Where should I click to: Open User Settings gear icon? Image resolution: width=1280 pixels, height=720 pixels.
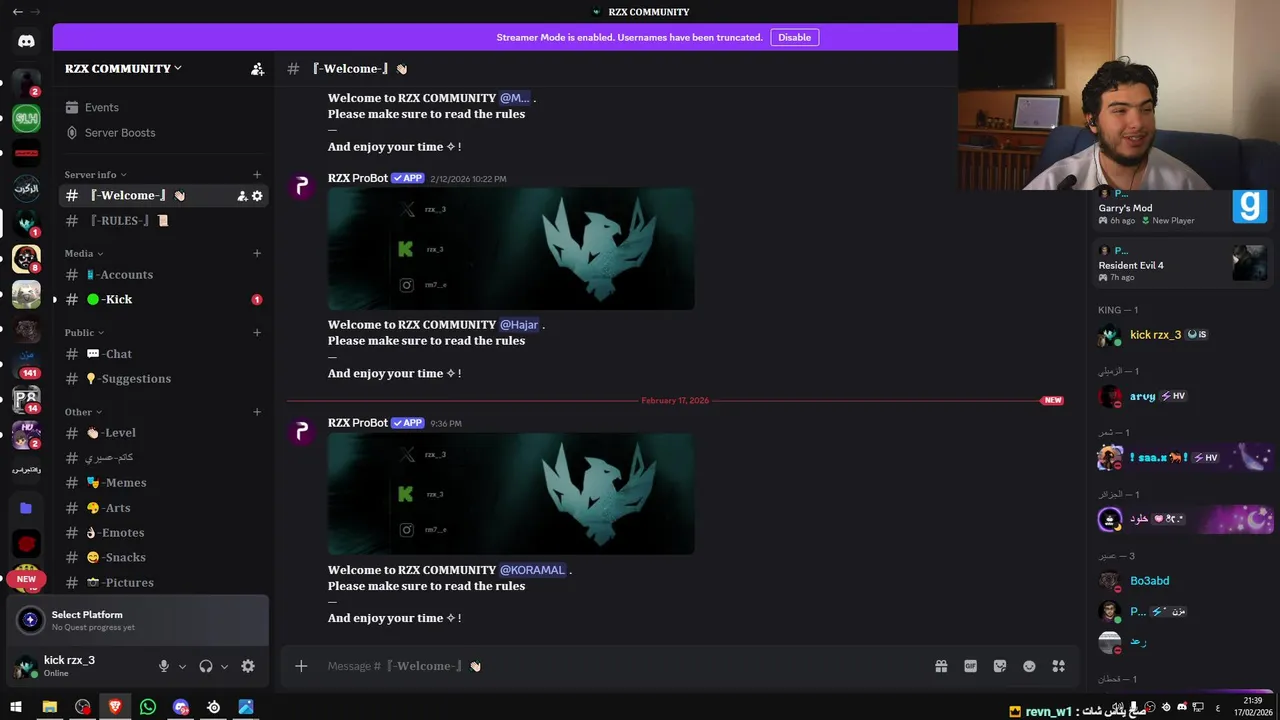coord(248,666)
